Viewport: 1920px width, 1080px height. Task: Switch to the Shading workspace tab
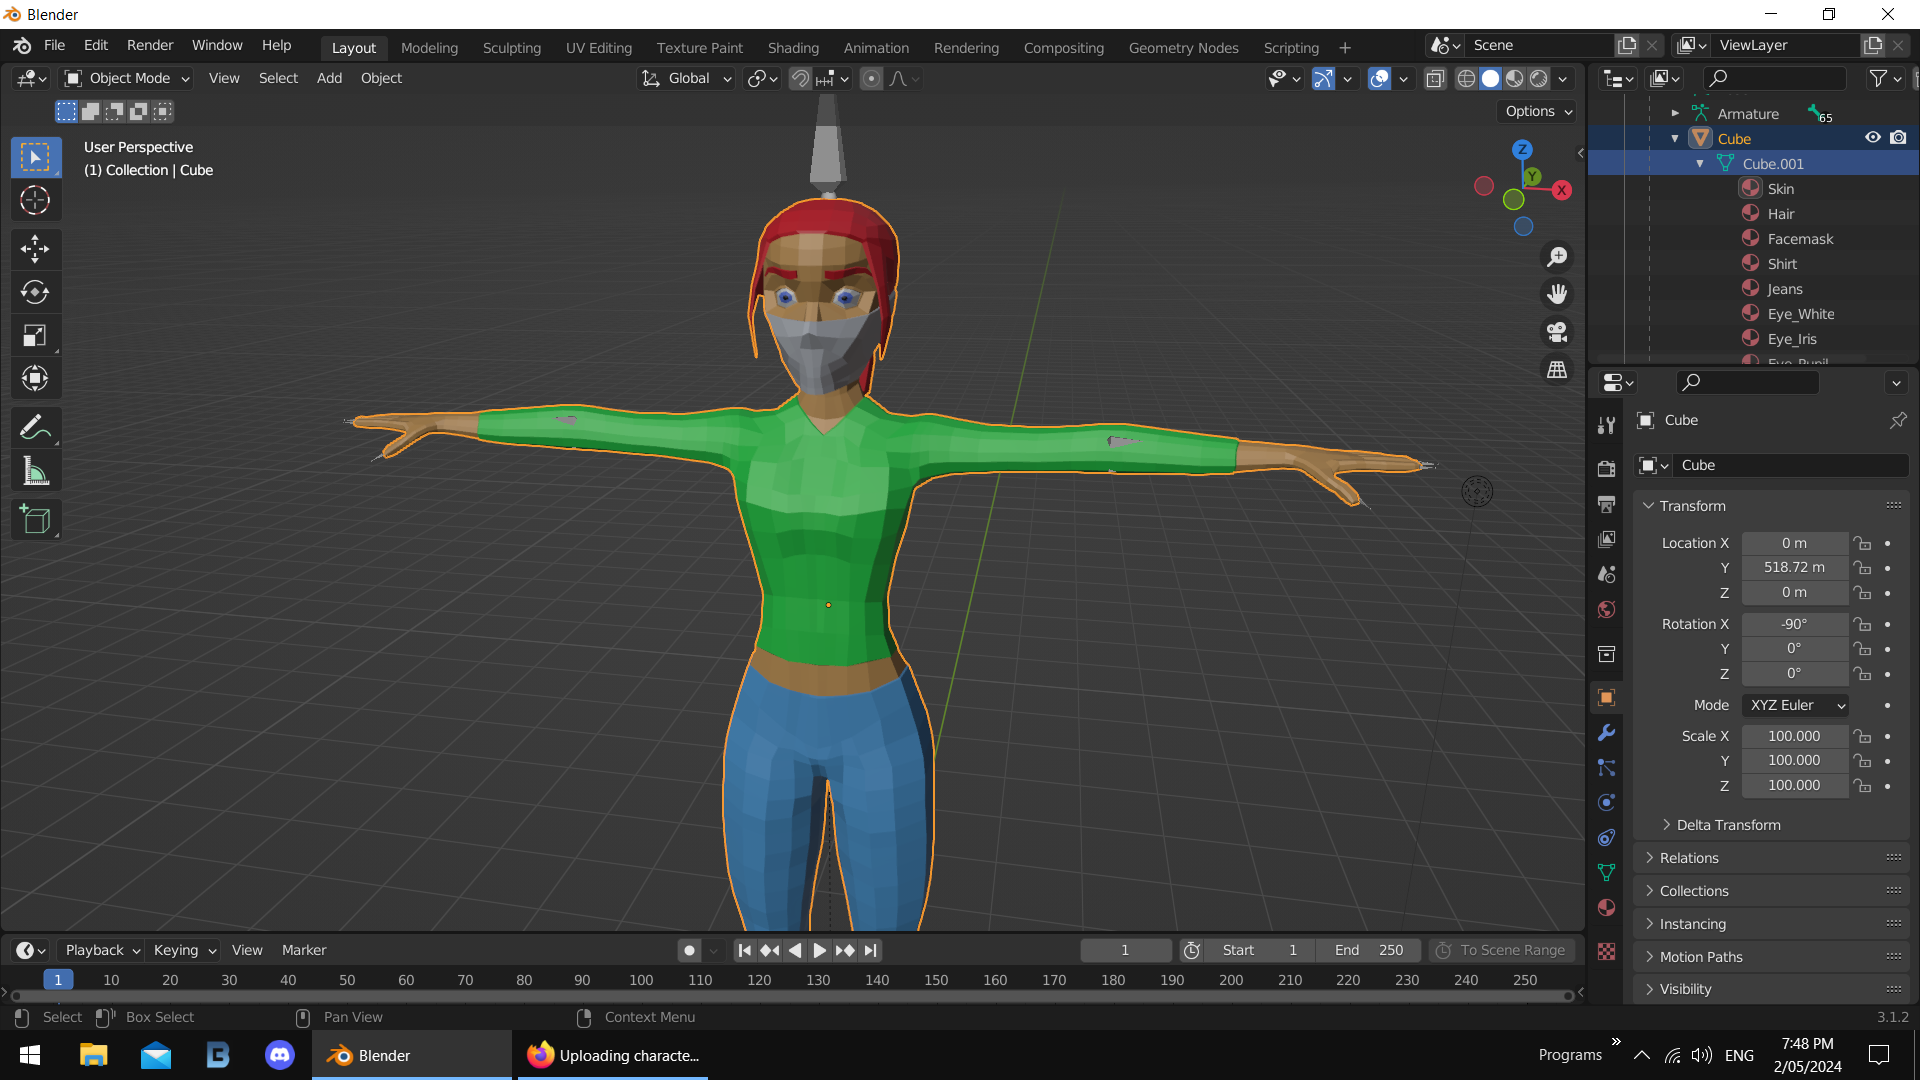[x=793, y=47]
